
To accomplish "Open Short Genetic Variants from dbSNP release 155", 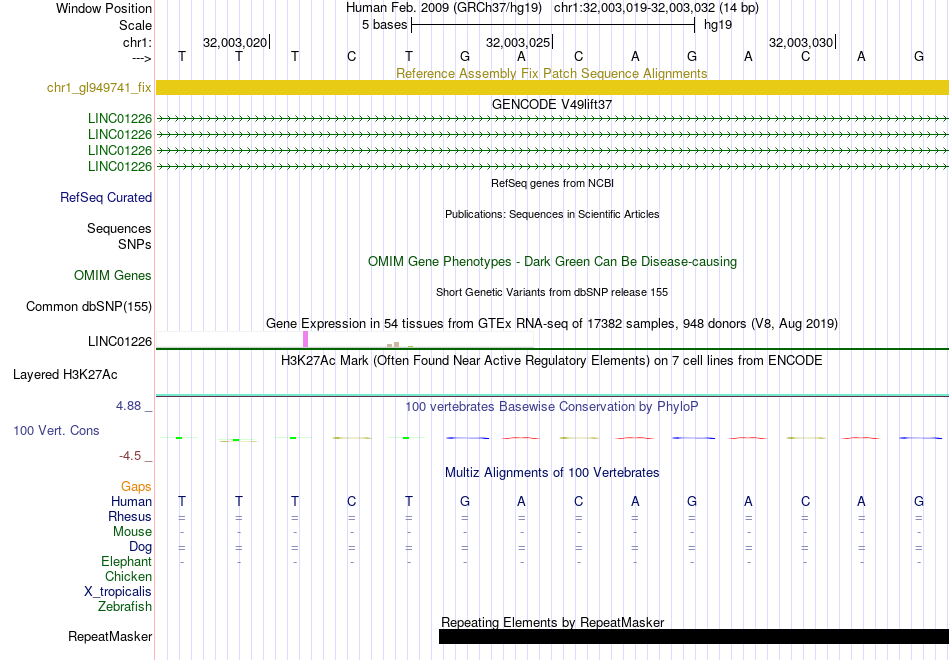I will (x=552, y=292).
